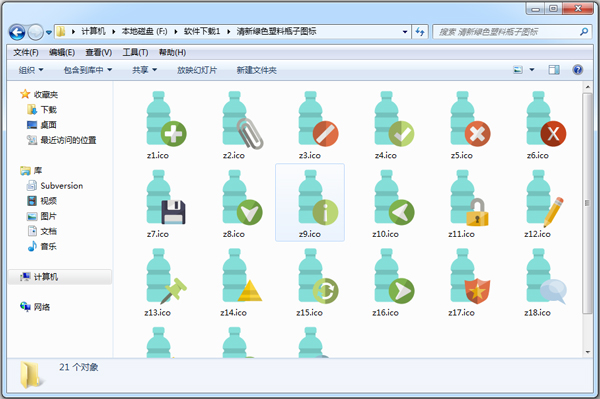Viewport: 600px width, 399px height.
Task: Click 软件下载1 breadcrumb
Action: [x=202, y=31]
